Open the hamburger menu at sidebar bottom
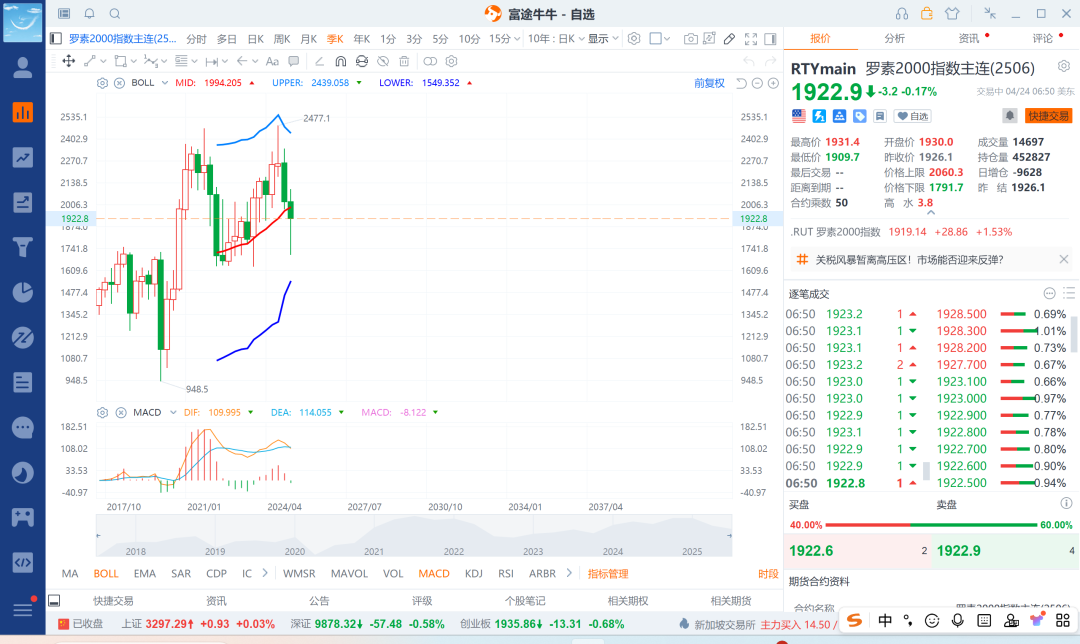The height and width of the screenshot is (644, 1080). tap(23, 609)
